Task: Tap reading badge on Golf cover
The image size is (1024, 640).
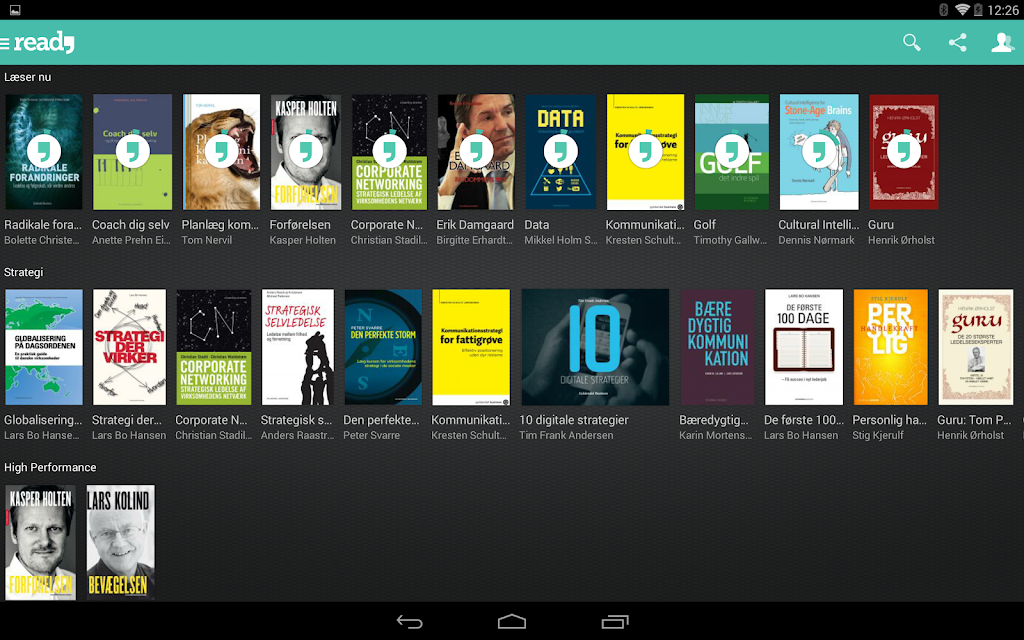Action: [731, 151]
